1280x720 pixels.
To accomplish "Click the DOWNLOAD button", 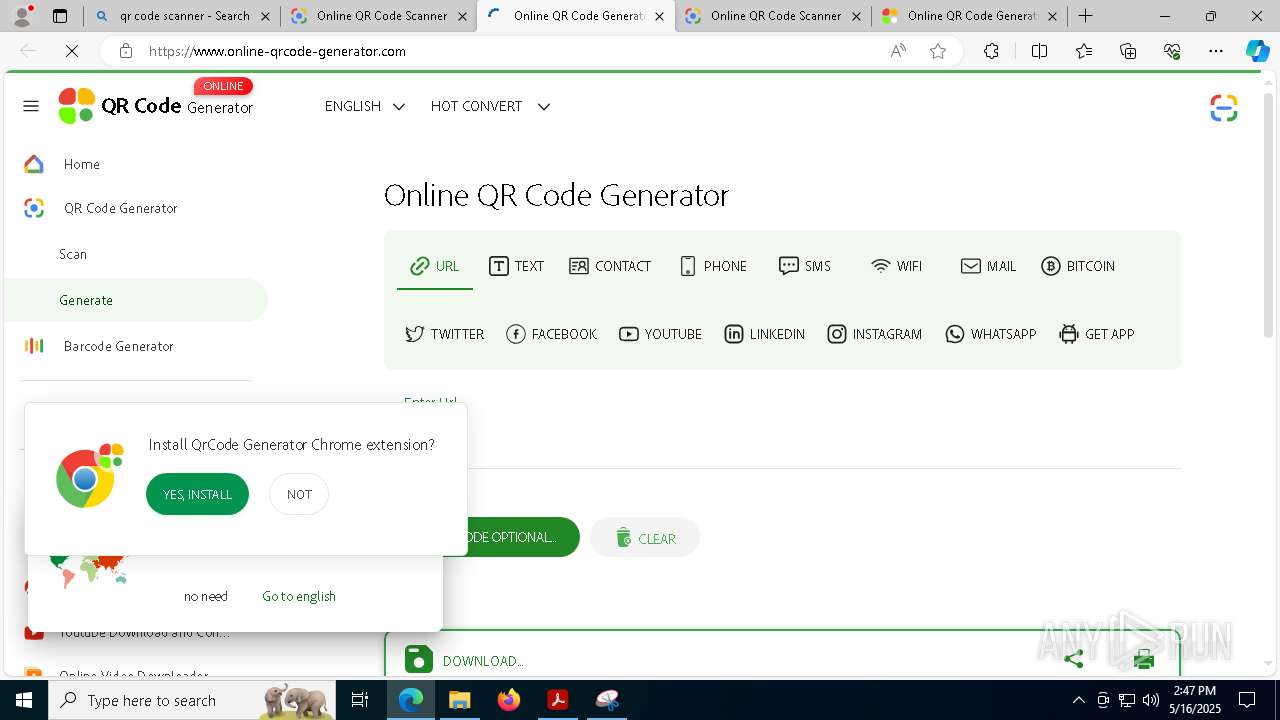I will pyautogui.click(x=464, y=660).
